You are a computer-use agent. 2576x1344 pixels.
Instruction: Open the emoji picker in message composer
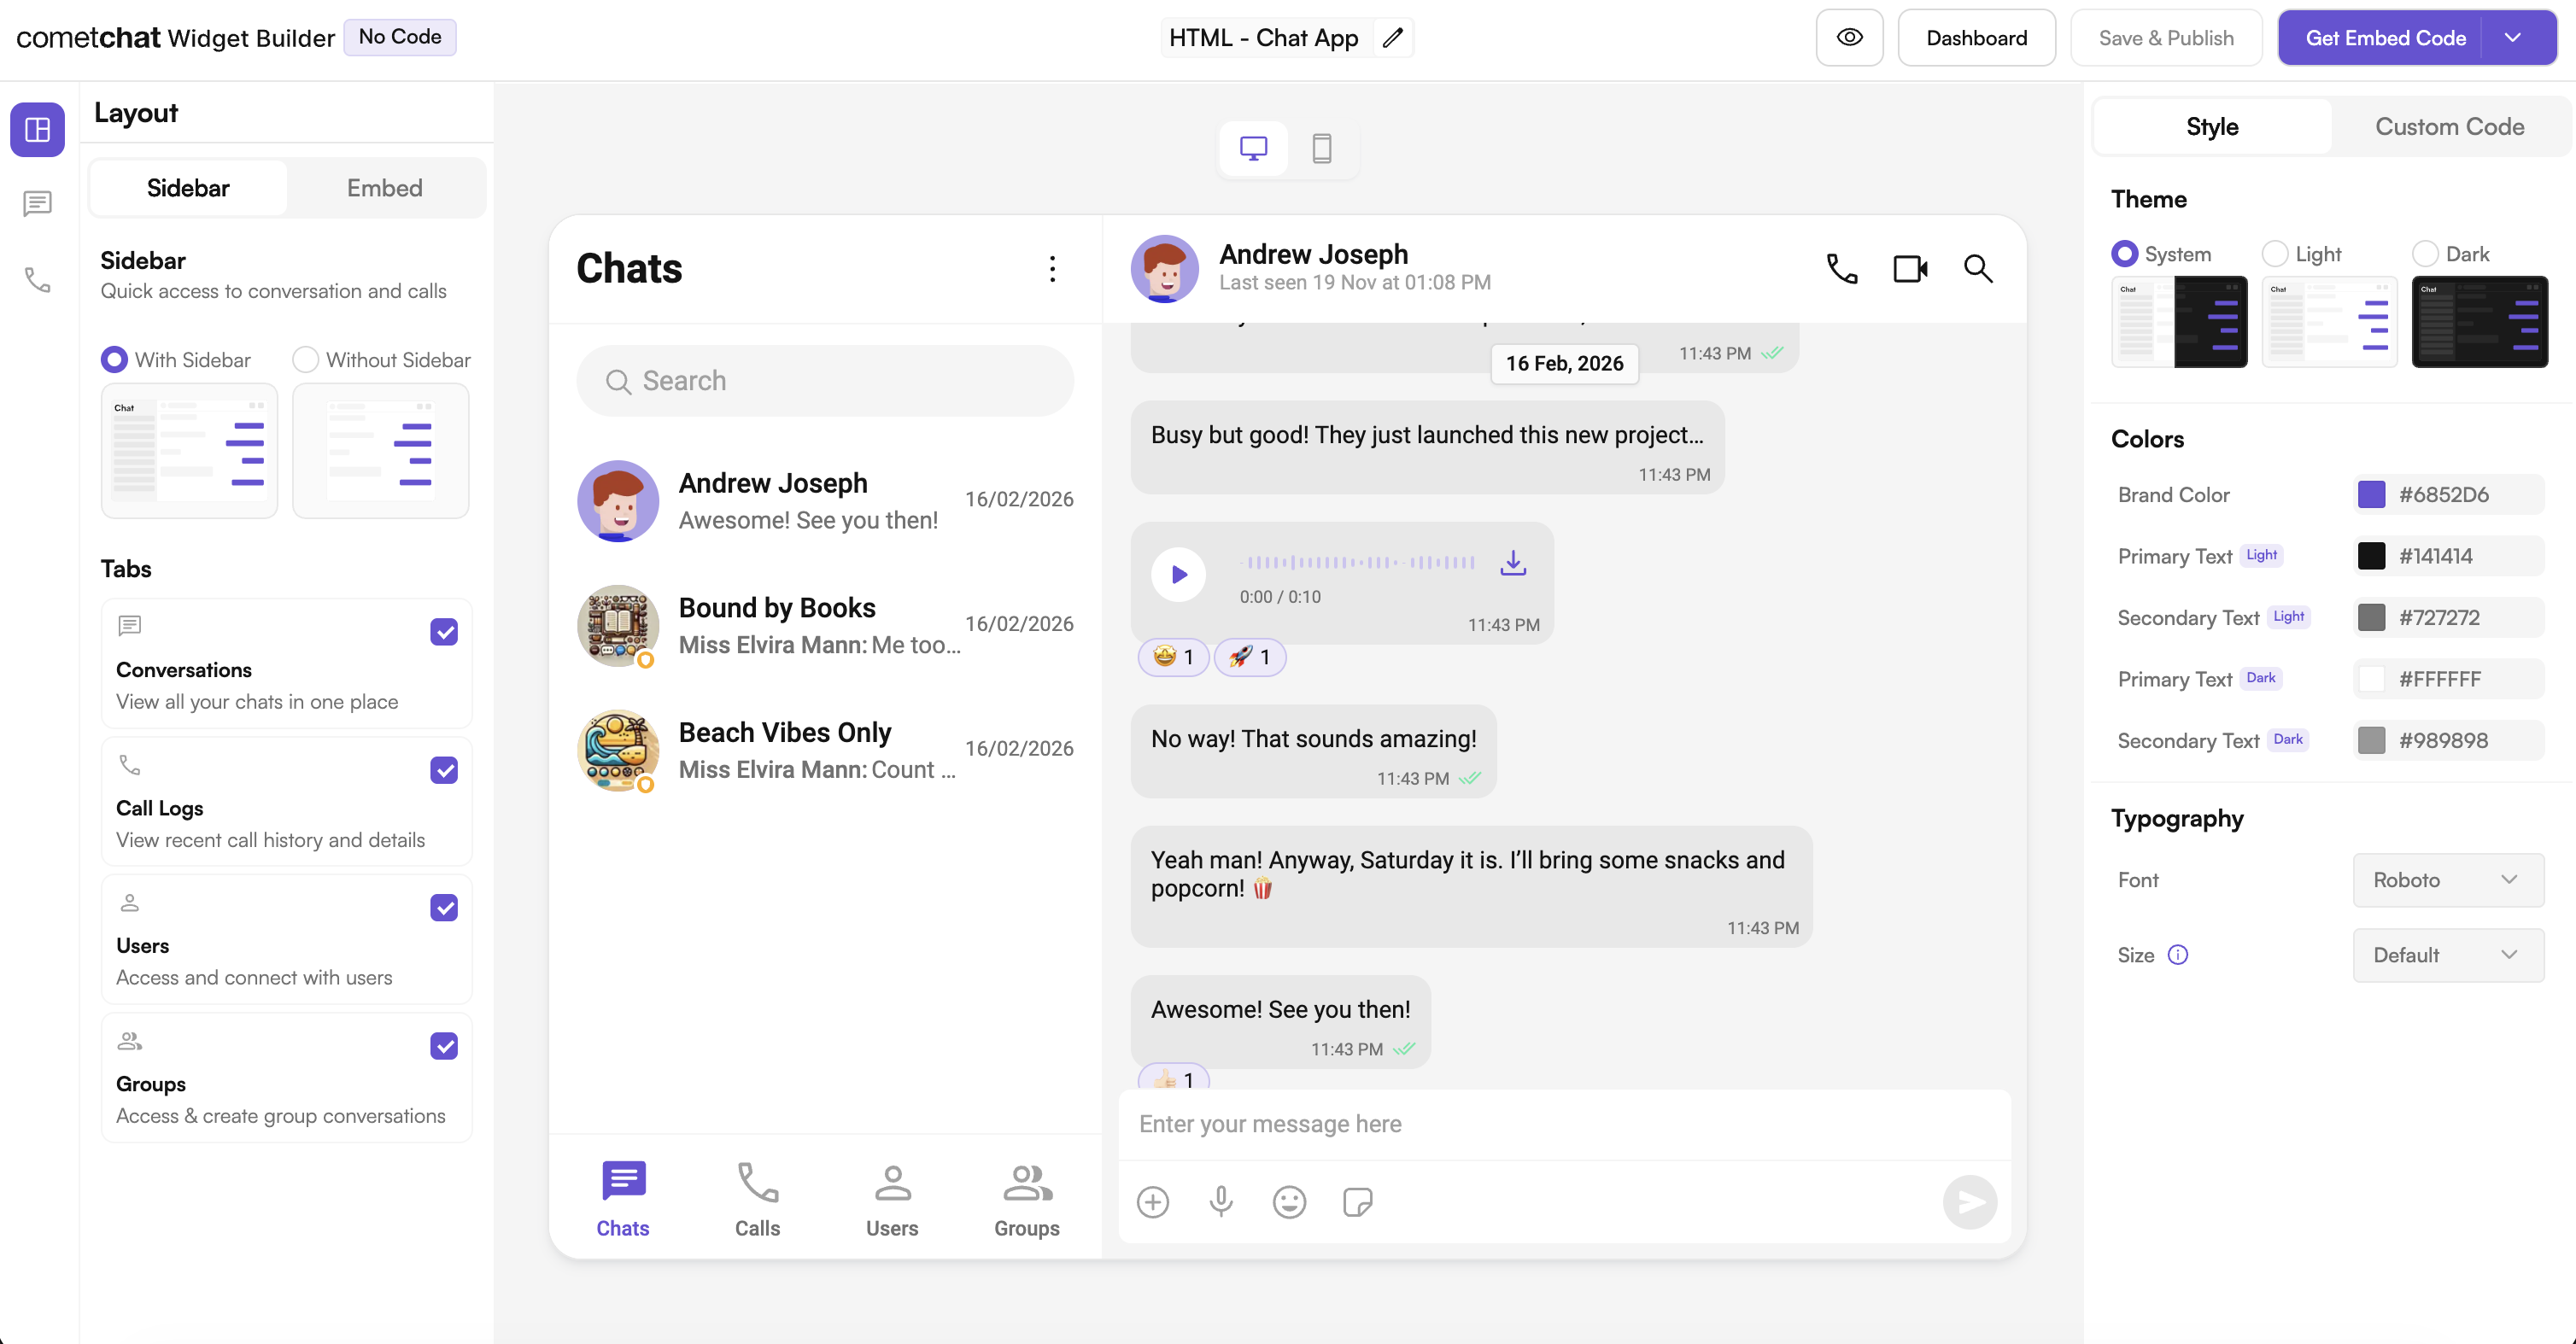(x=1289, y=1201)
